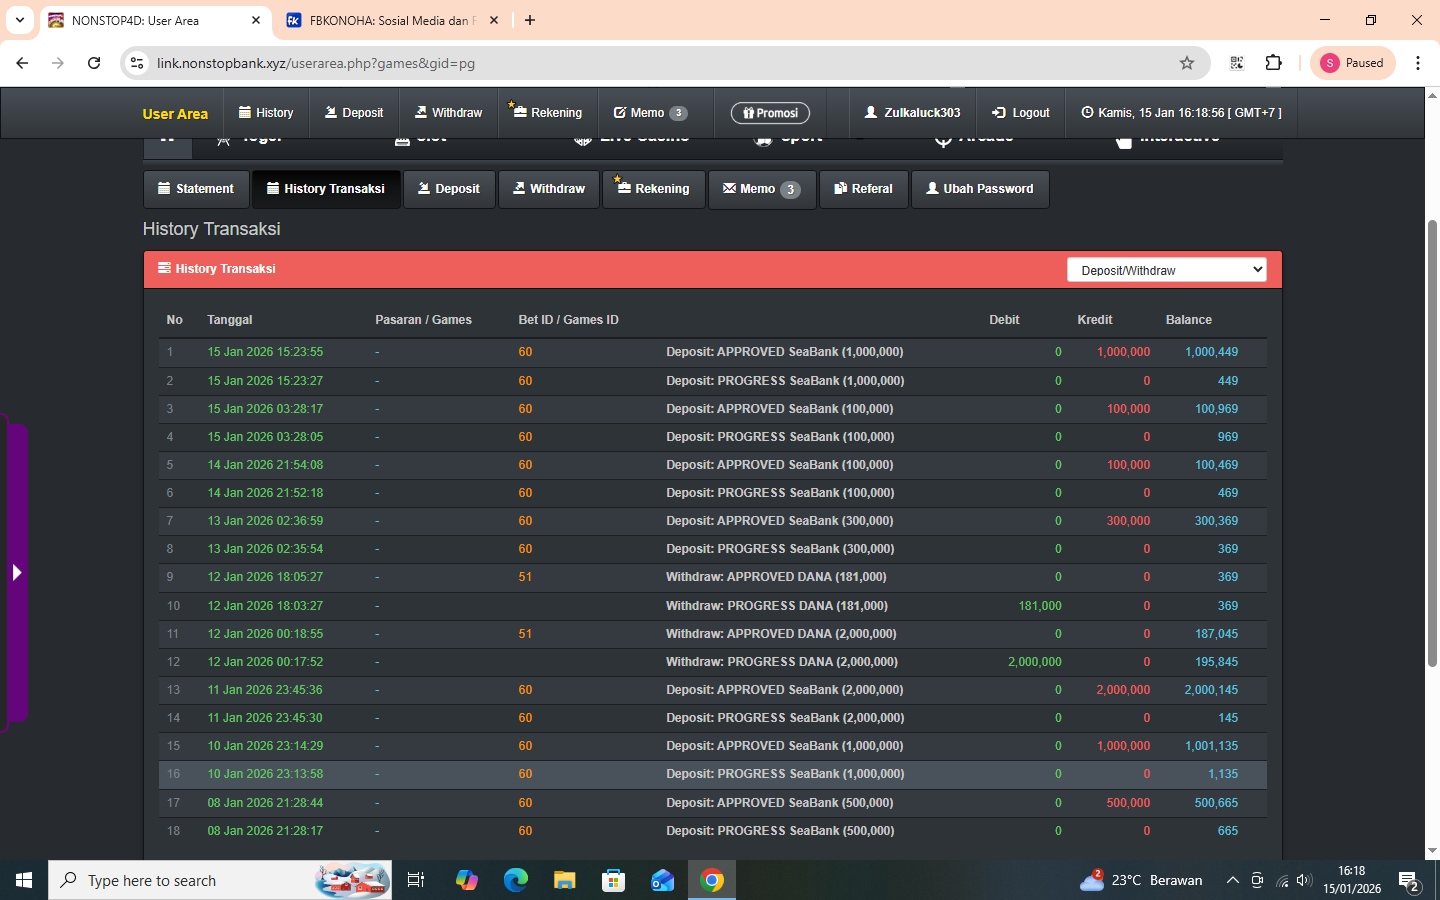Viewport: 1440px width, 900px height.
Task: Reload the current page
Action: 94,63
